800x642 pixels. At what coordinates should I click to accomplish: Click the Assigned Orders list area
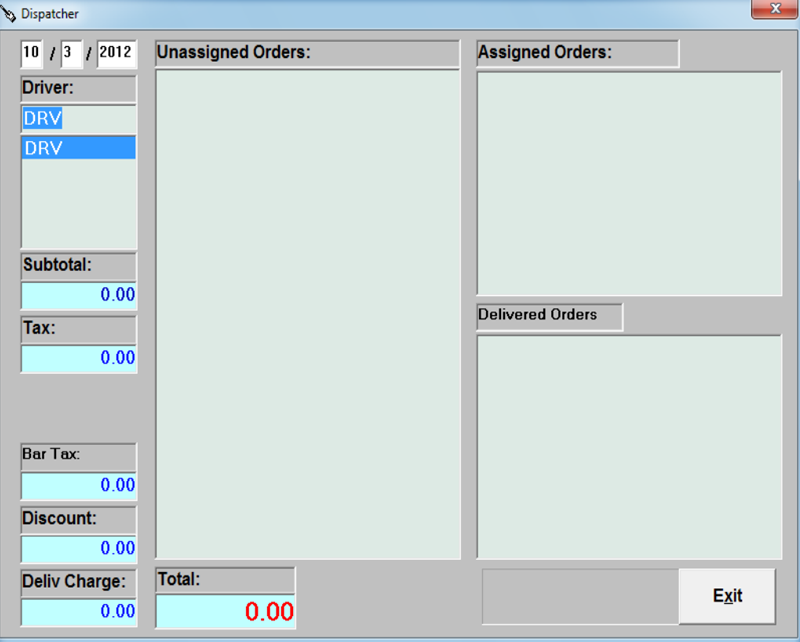coord(629,184)
